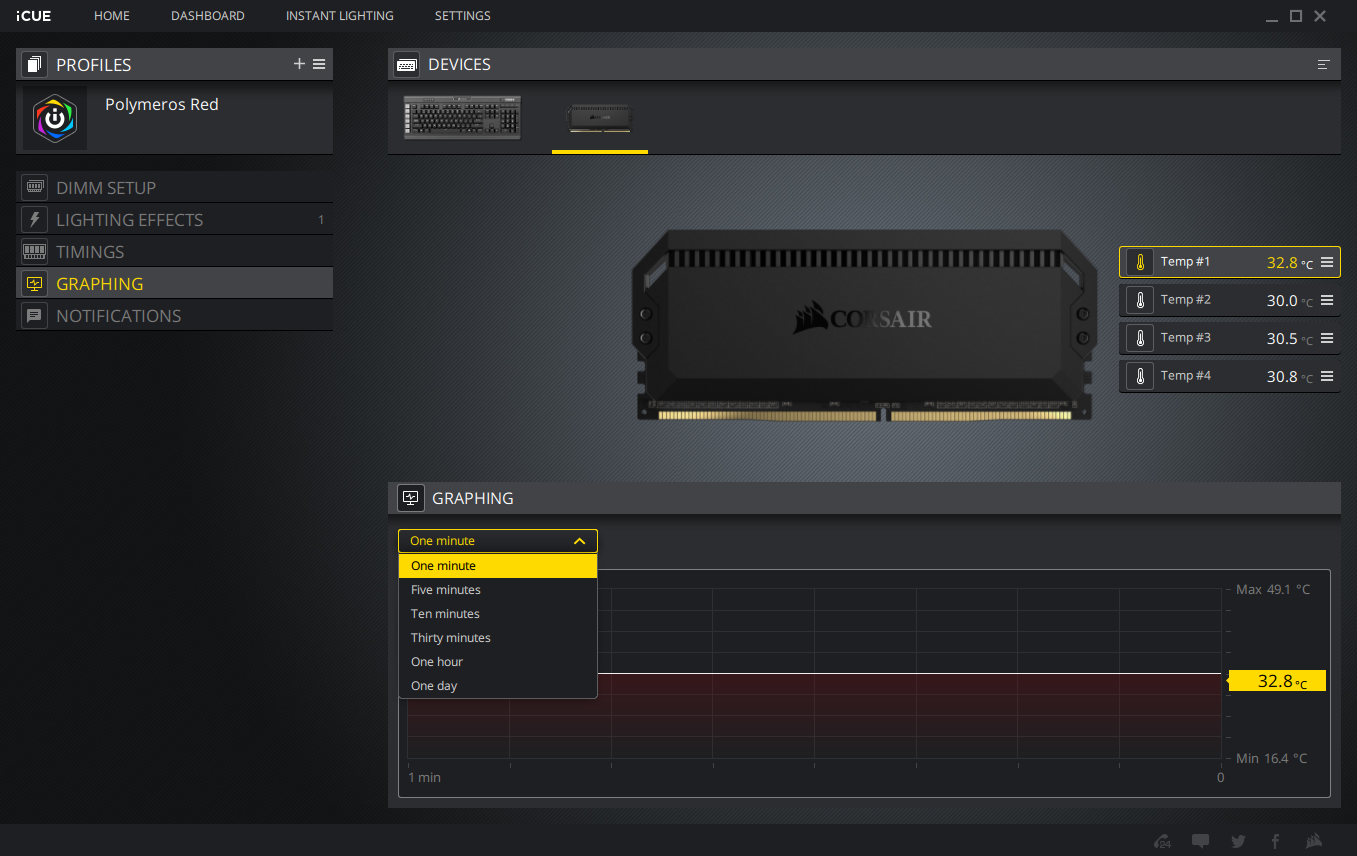This screenshot has height=856, width=1357.
Task: Open the Dashboard tab
Action: (207, 16)
